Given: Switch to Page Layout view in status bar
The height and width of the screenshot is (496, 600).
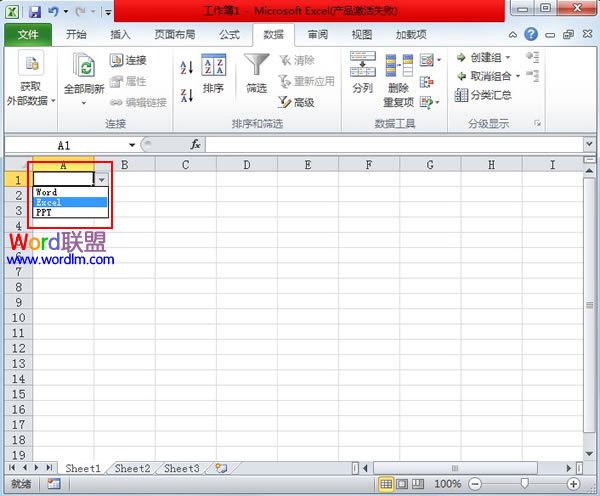Looking at the screenshot, I should pos(403,484).
